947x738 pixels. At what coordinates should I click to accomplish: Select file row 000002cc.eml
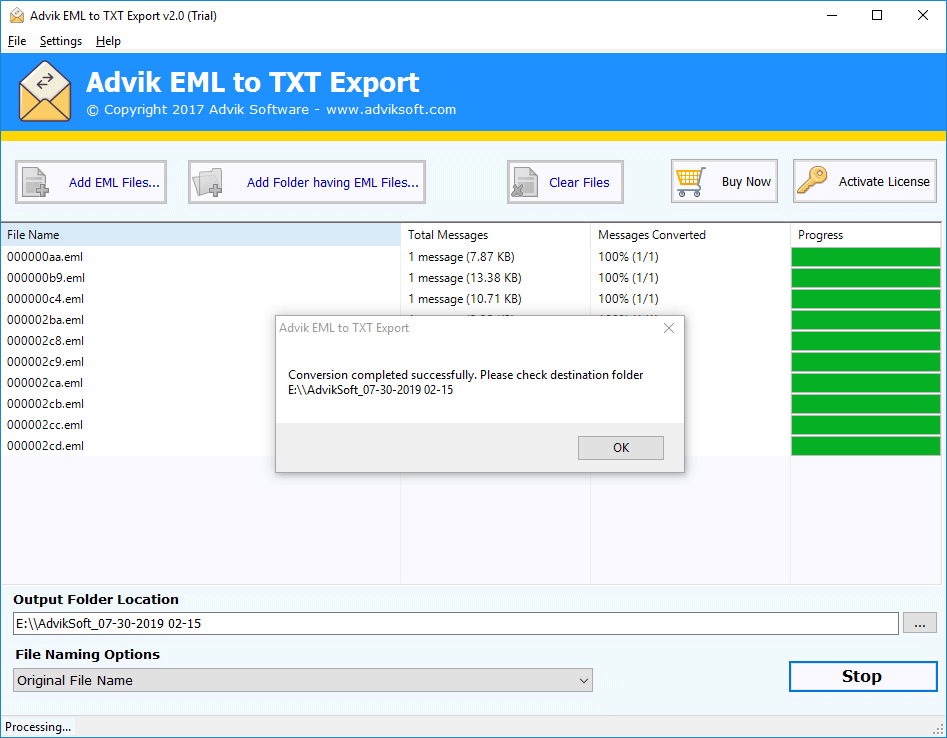coord(45,425)
